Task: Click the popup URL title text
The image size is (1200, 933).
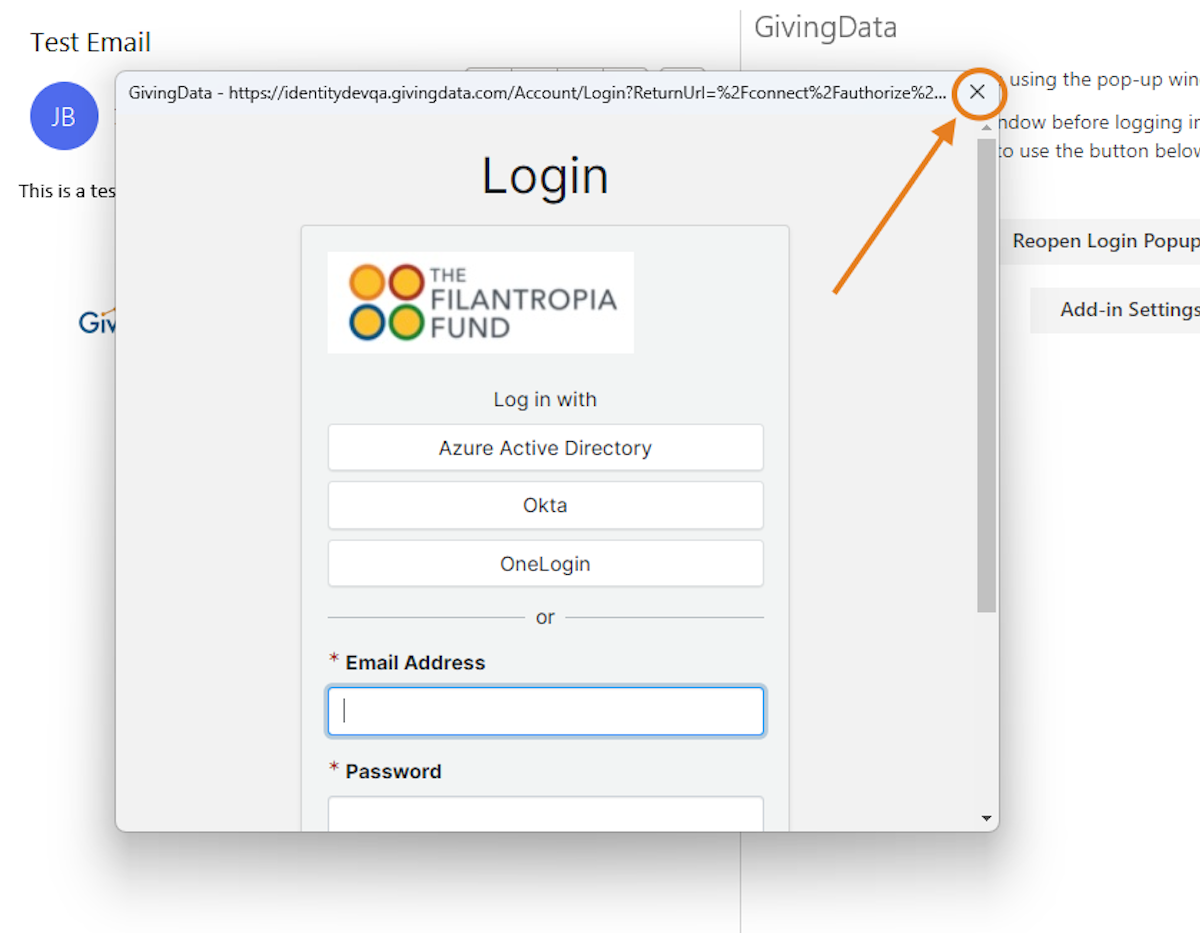Action: tap(537, 93)
